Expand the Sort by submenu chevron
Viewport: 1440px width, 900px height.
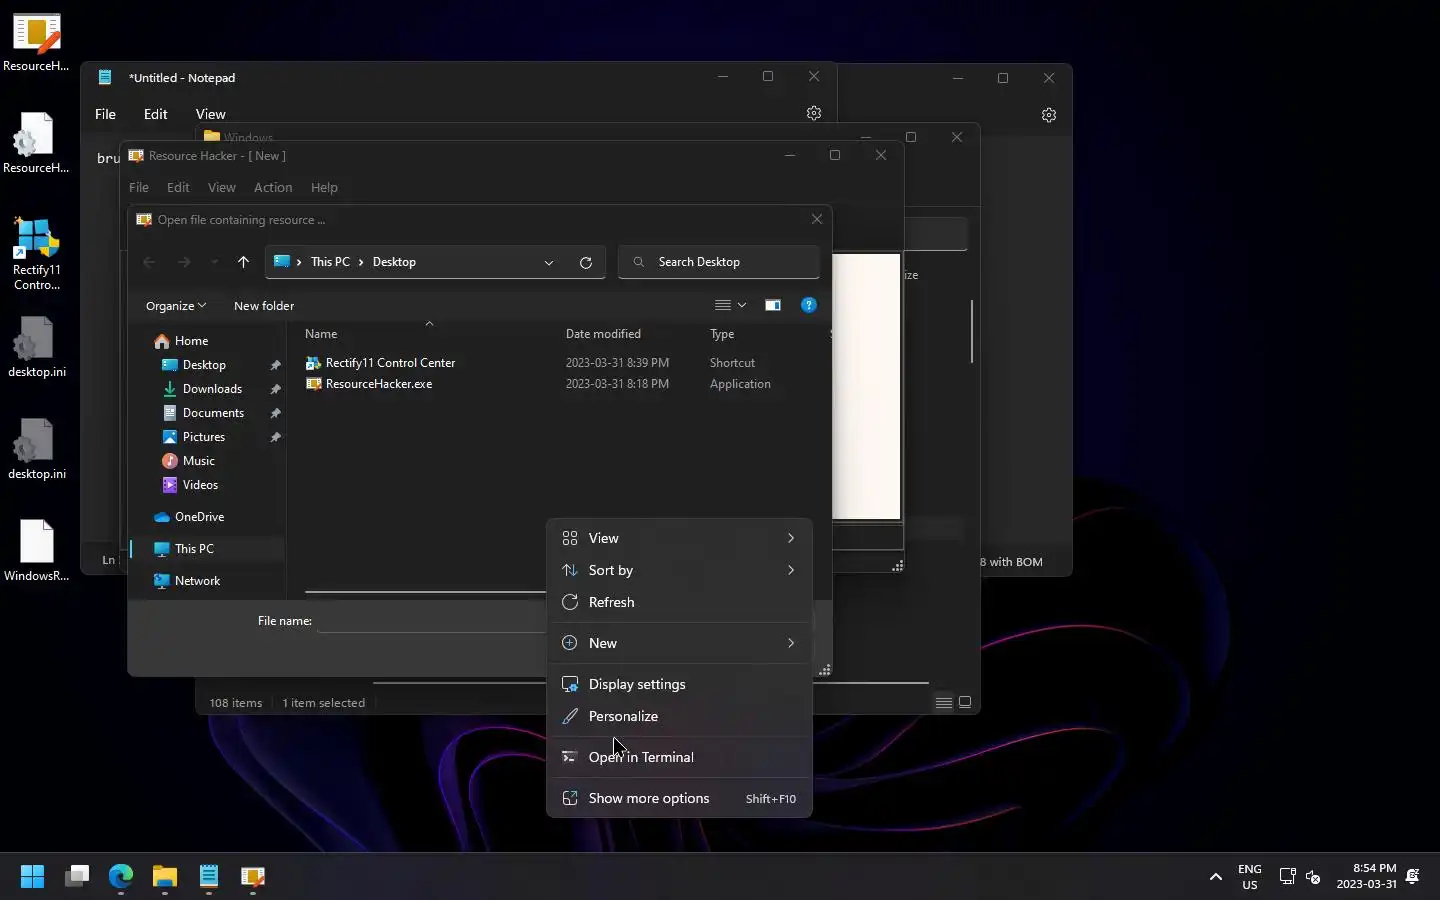pos(791,570)
